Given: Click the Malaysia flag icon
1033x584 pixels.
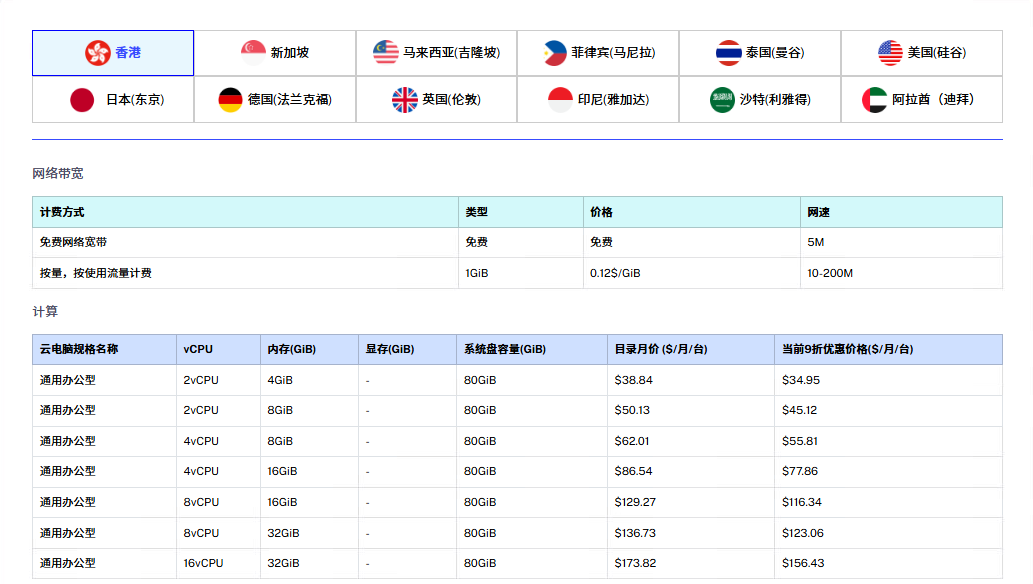Looking at the screenshot, I should coord(386,53).
